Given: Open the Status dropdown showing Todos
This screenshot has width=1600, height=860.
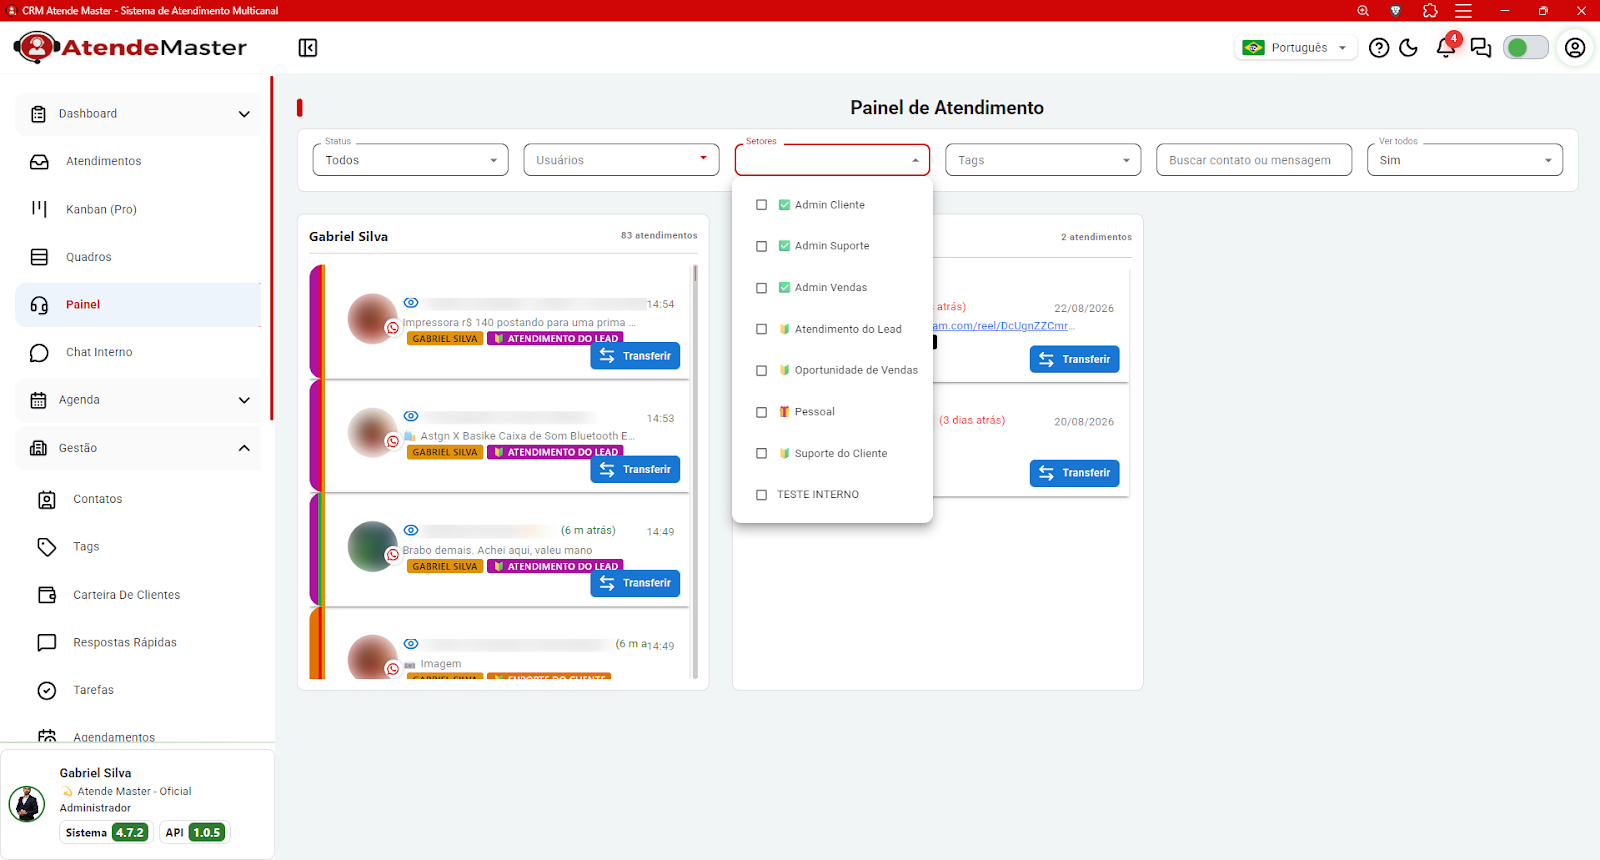Looking at the screenshot, I should (x=411, y=160).
